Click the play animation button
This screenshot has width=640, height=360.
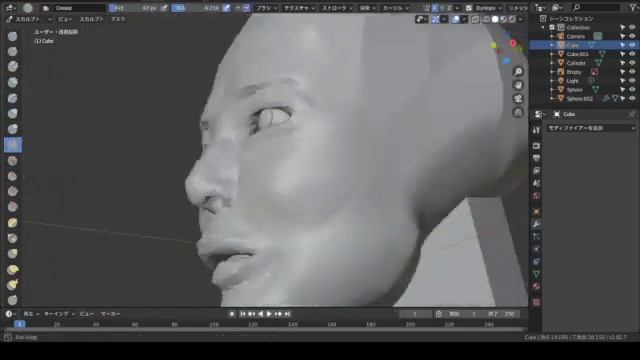tap(269, 314)
